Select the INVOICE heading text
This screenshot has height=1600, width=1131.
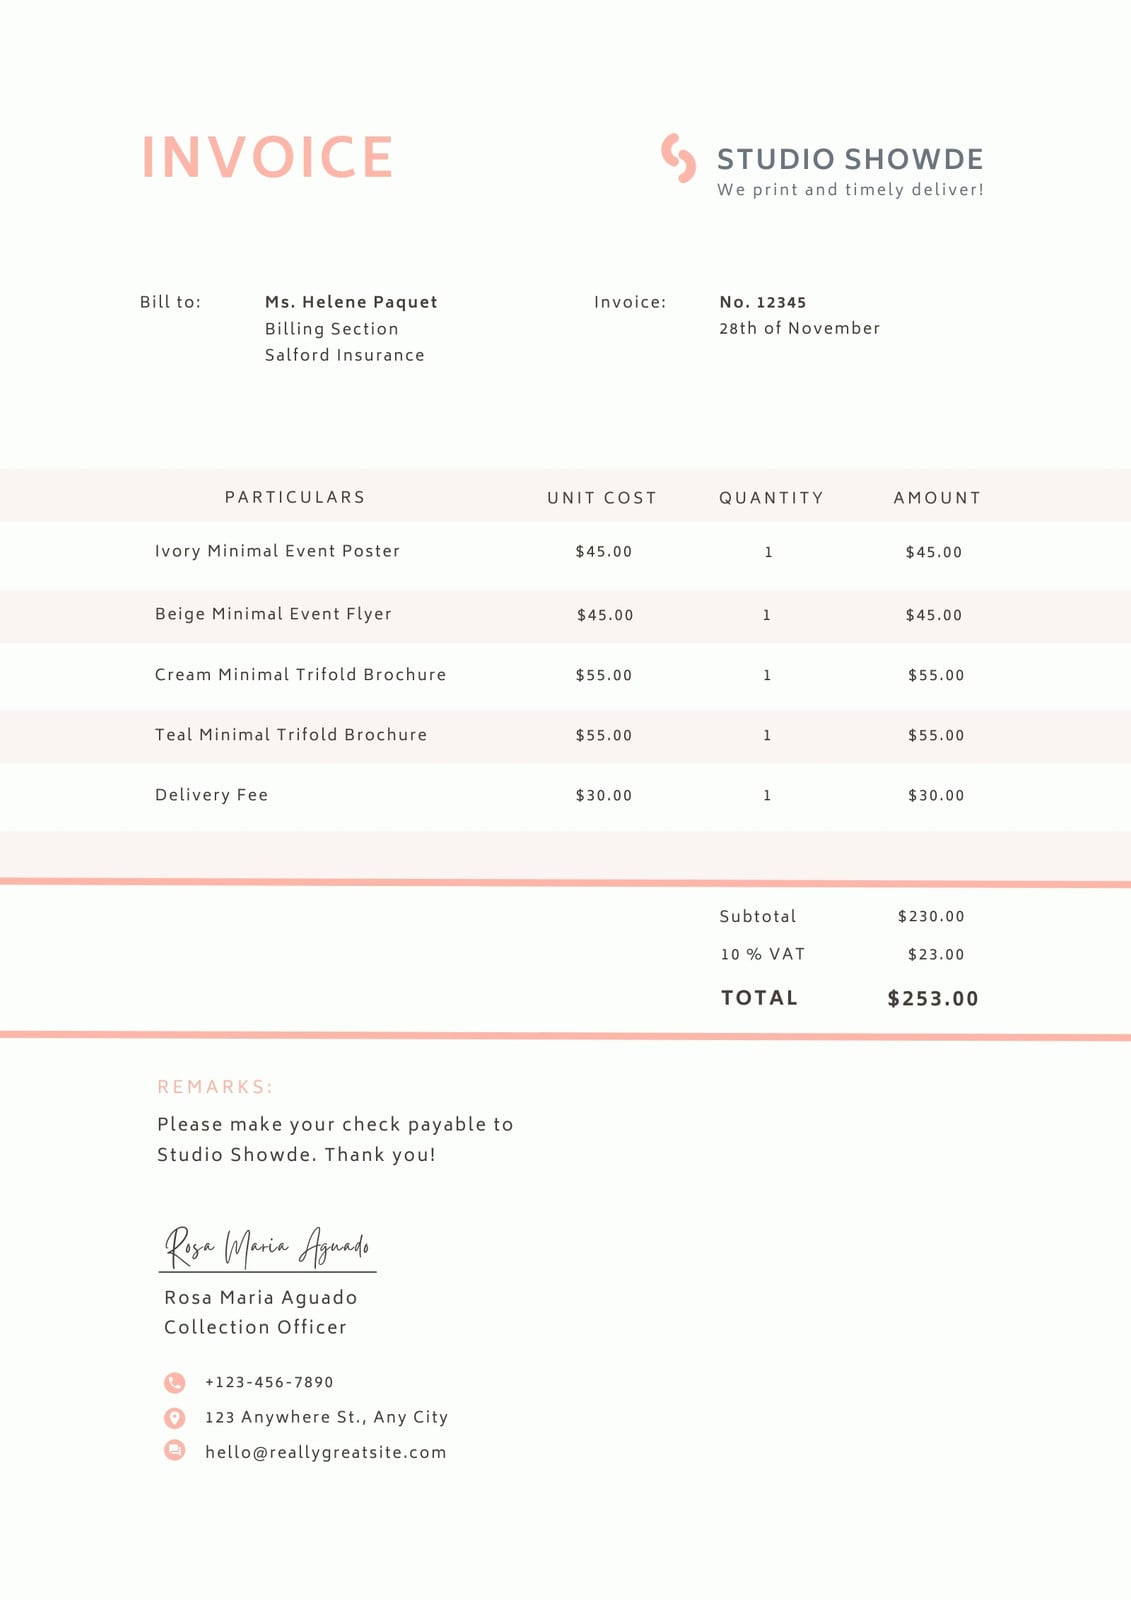(x=267, y=157)
